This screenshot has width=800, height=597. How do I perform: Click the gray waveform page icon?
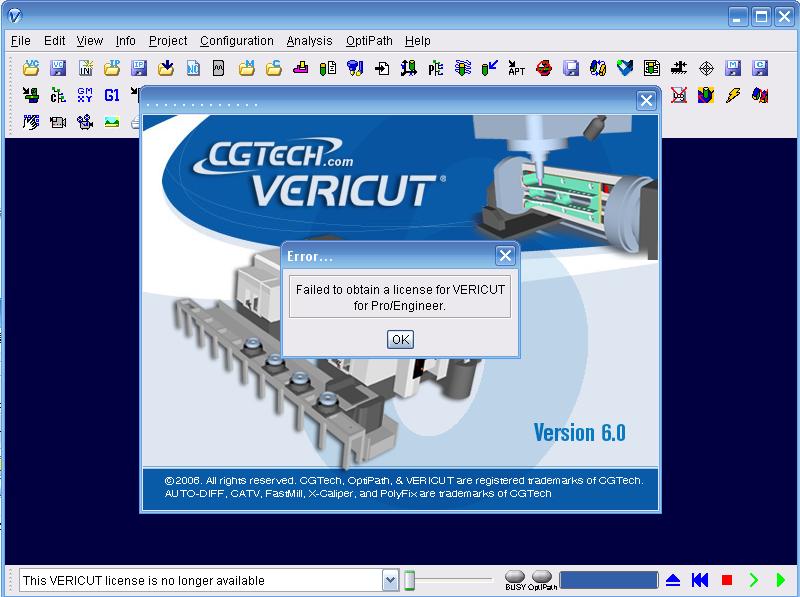click(218, 68)
